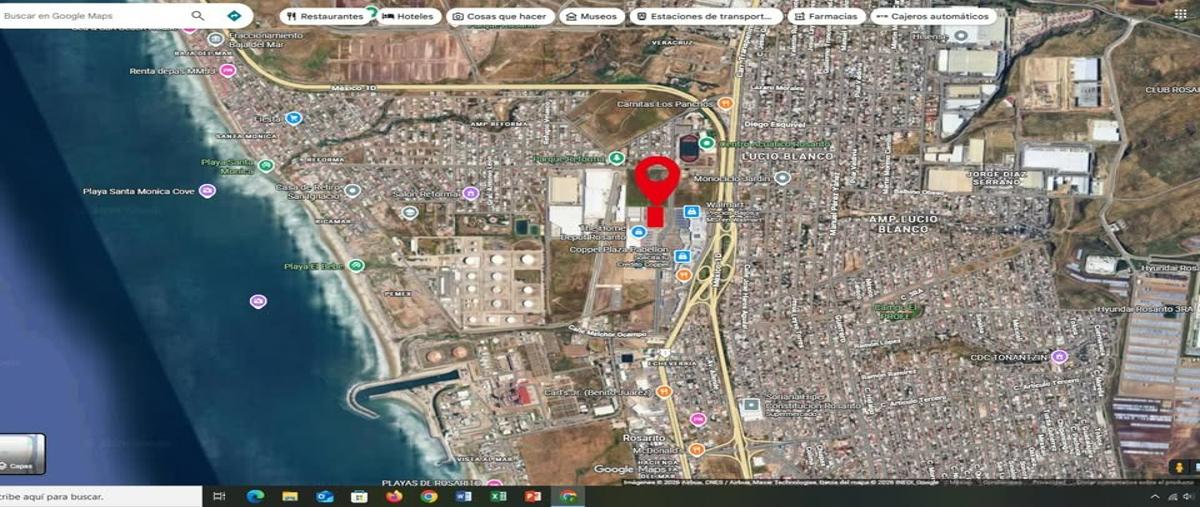Click the Playa Santa Monica Cove camera pin
Viewport: 1200px width, 507px height.
tap(207, 191)
